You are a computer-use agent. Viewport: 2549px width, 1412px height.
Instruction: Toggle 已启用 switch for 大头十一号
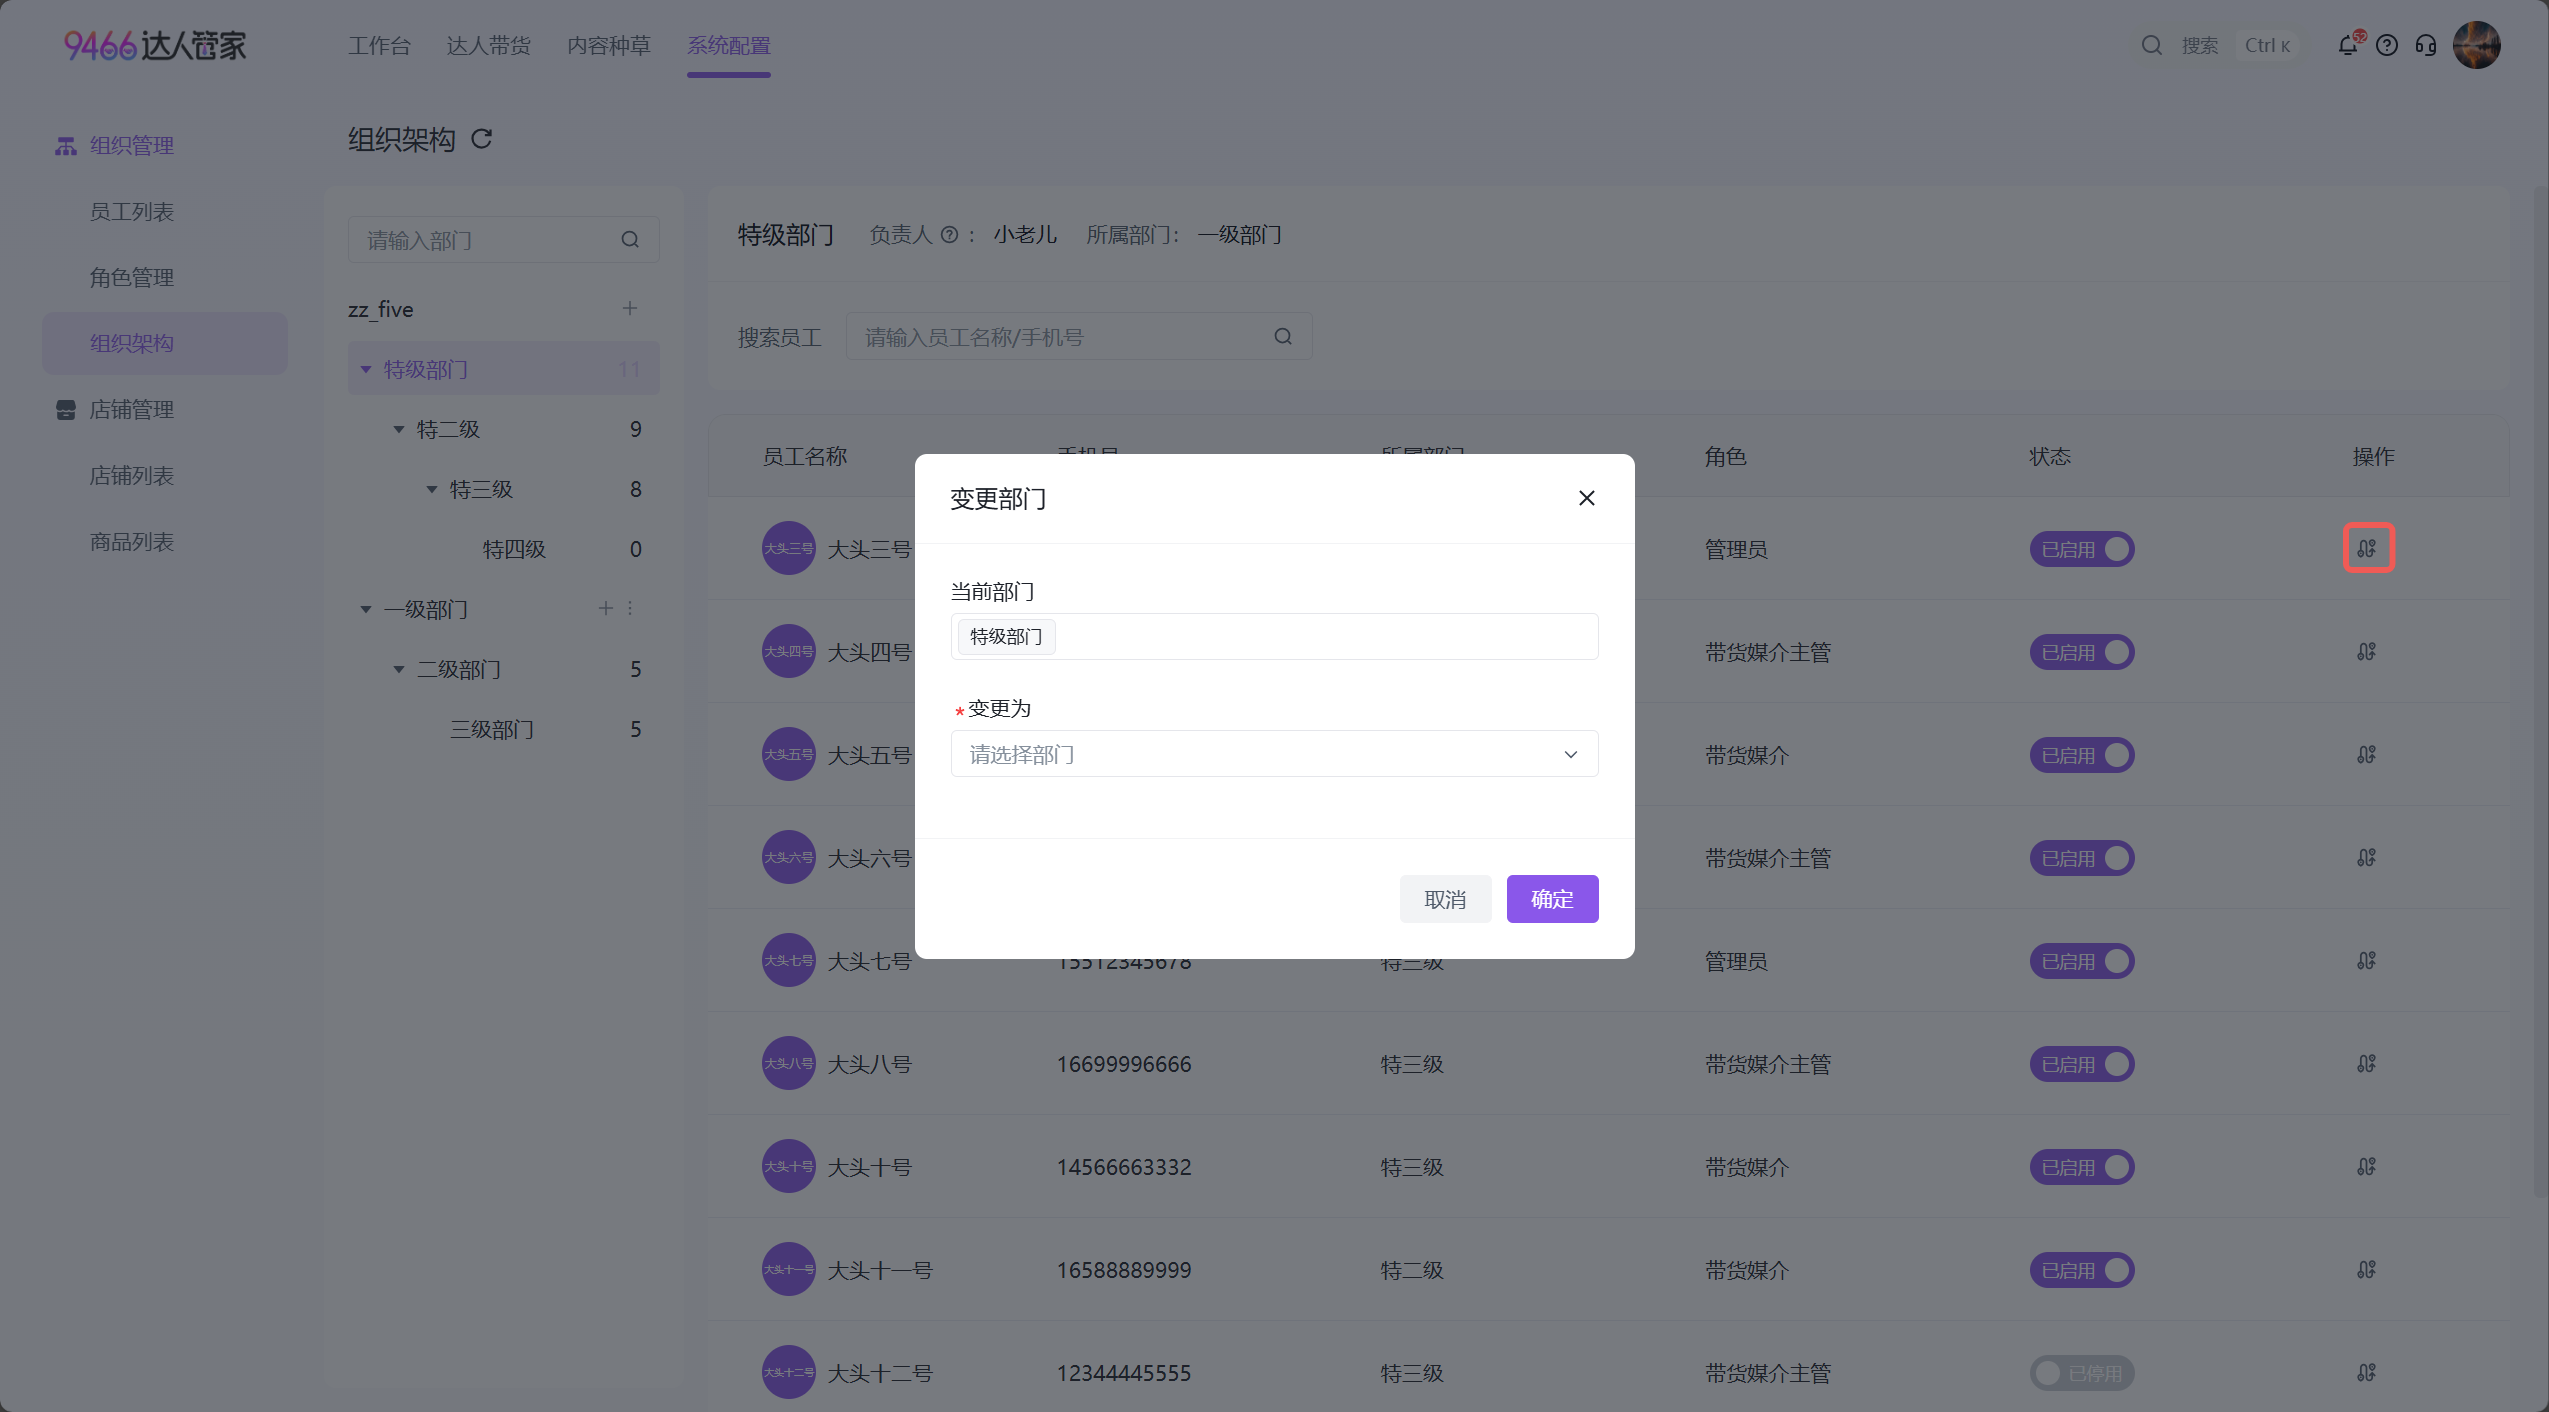[2082, 1270]
